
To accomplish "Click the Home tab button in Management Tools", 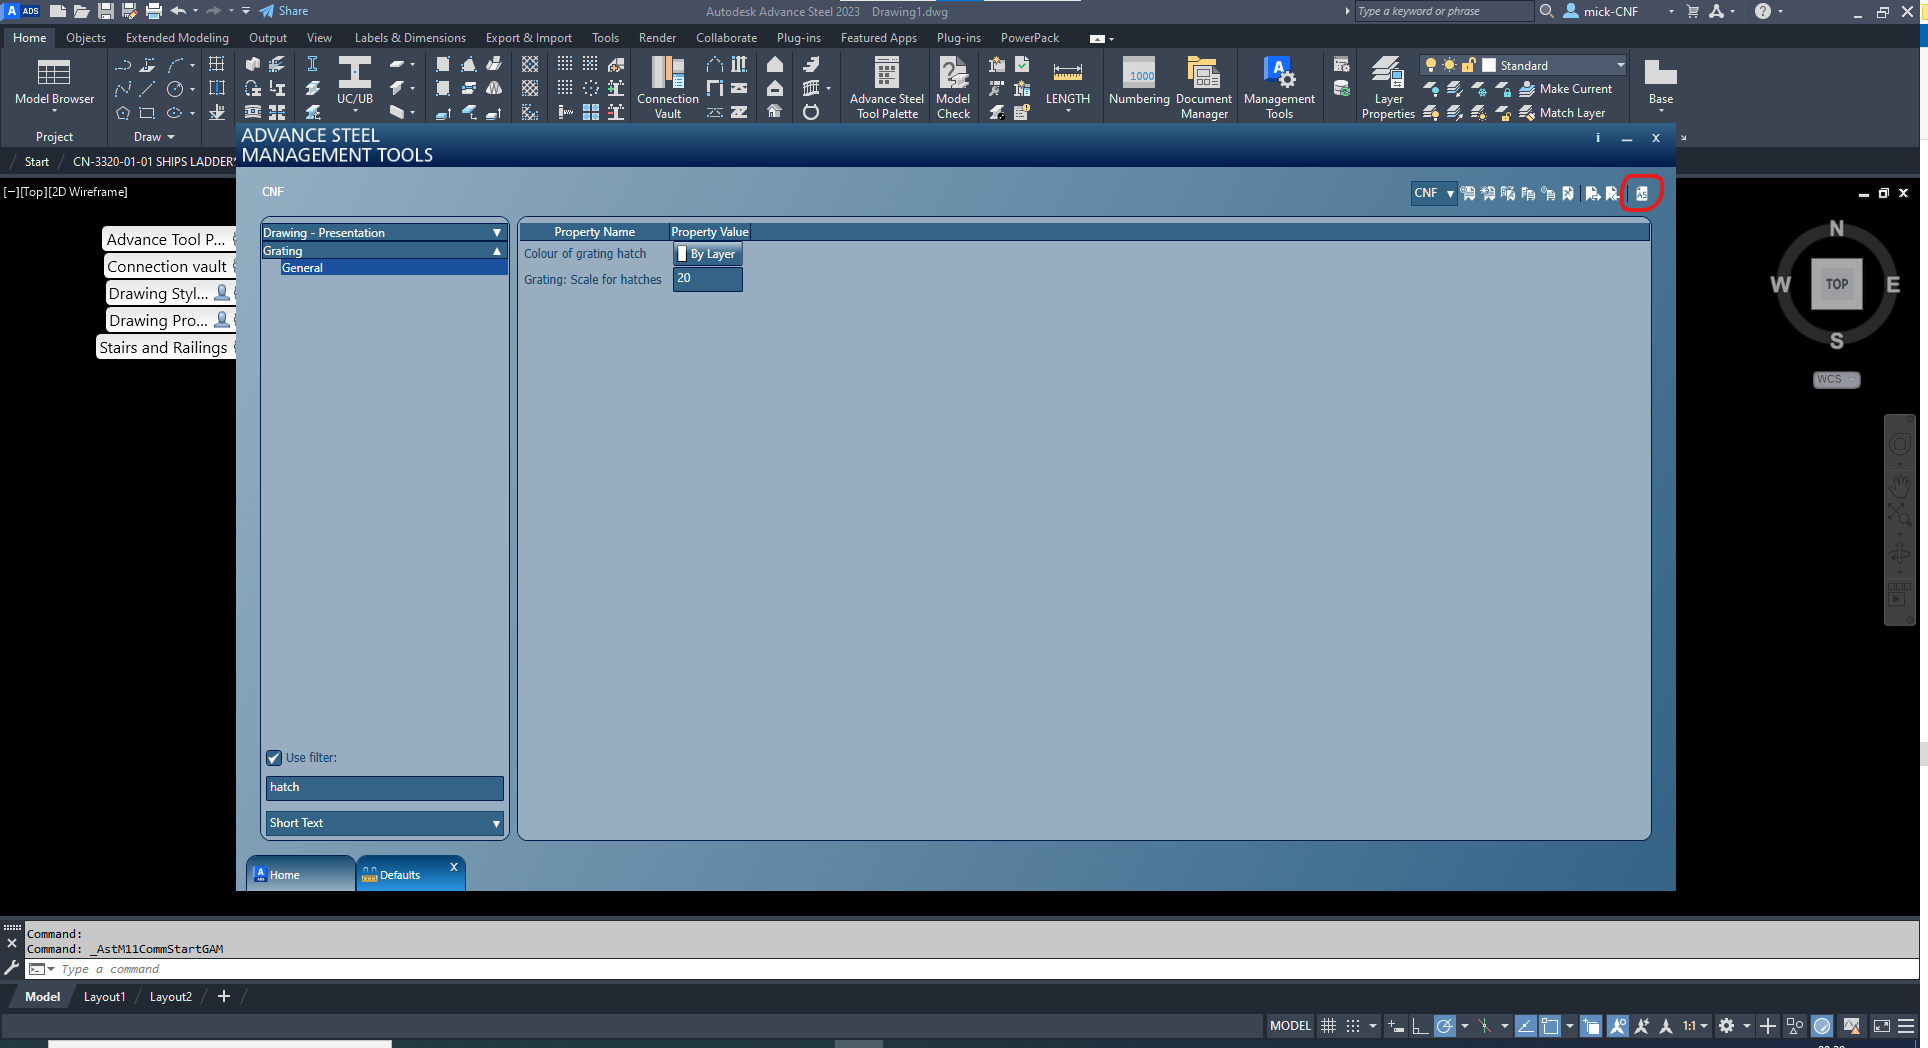I will [x=300, y=875].
